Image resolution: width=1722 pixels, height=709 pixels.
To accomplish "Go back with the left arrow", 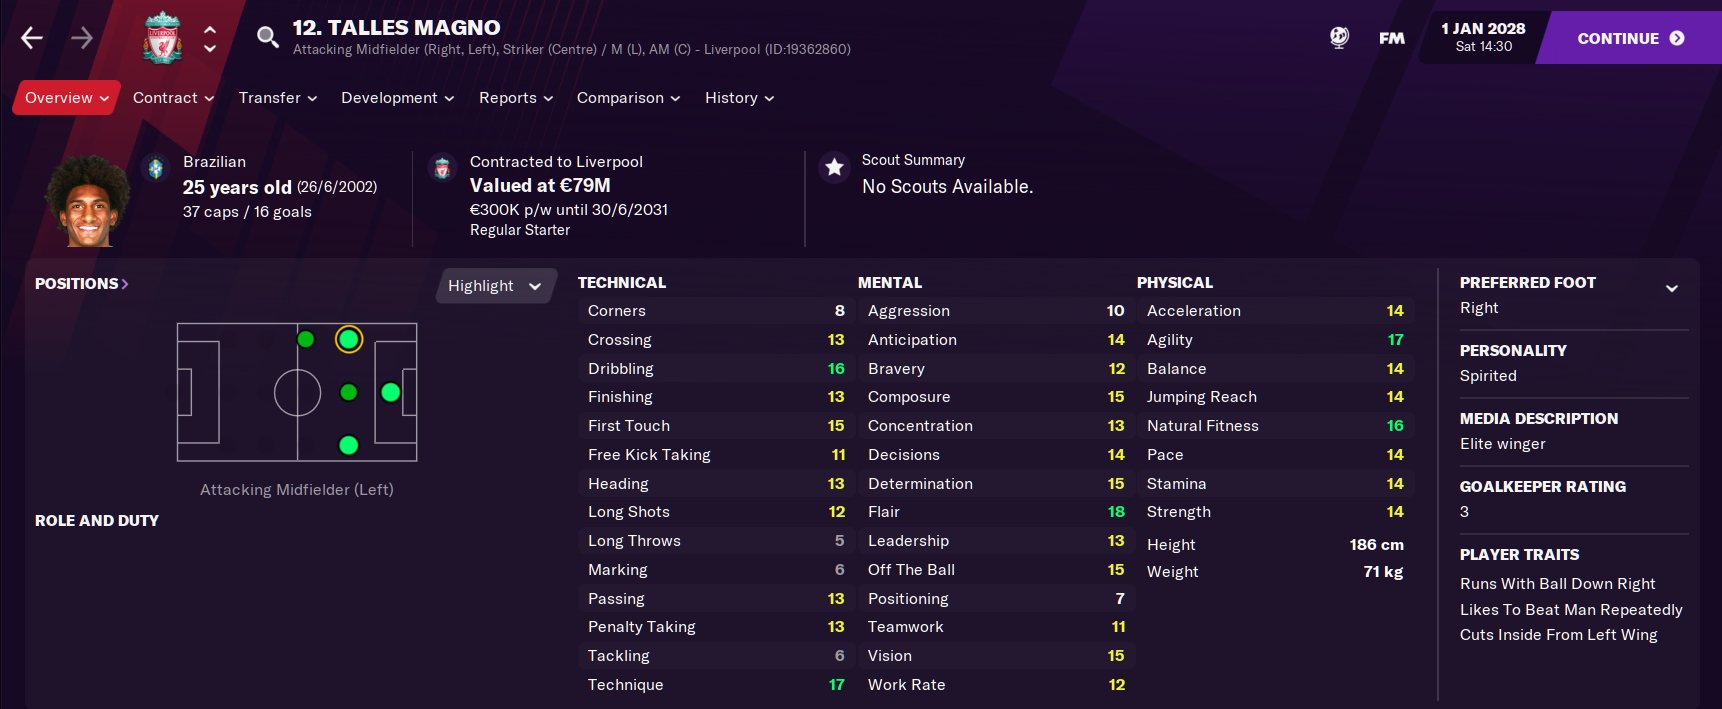I will [x=32, y=38].
